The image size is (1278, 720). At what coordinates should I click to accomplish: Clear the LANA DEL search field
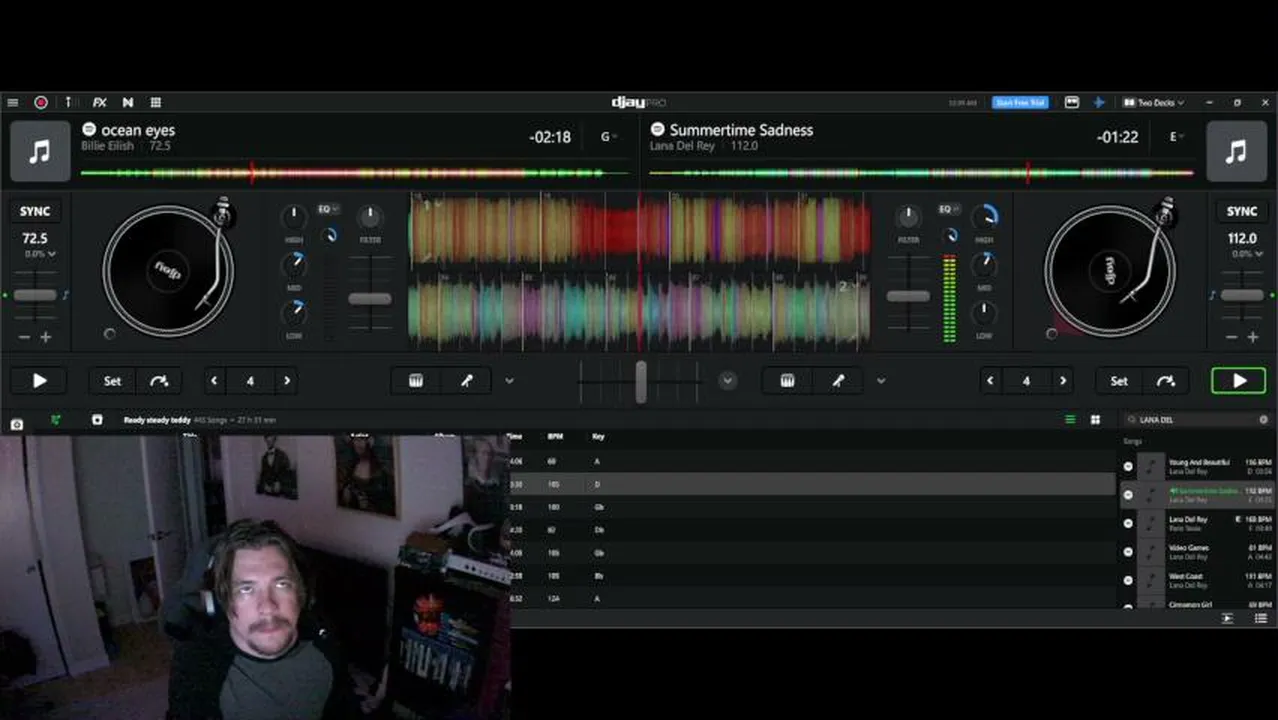tap(1263, 420)
